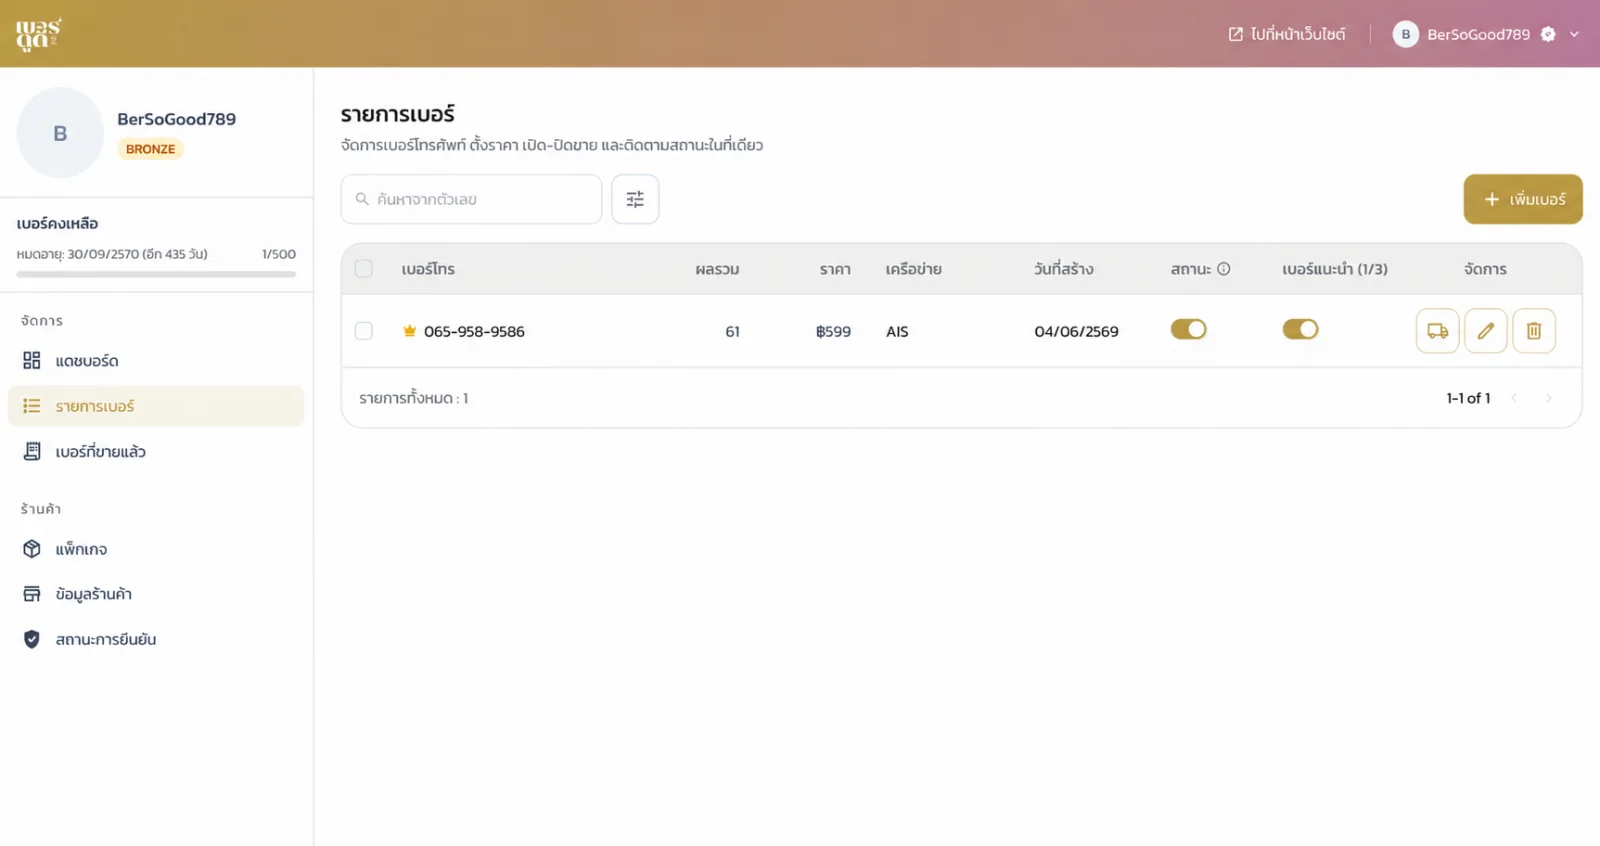The height and width of the screenshot is (846, 1600).
Task: Click the large profile avatar B in sidebar
Action: (x=60, y=133)
